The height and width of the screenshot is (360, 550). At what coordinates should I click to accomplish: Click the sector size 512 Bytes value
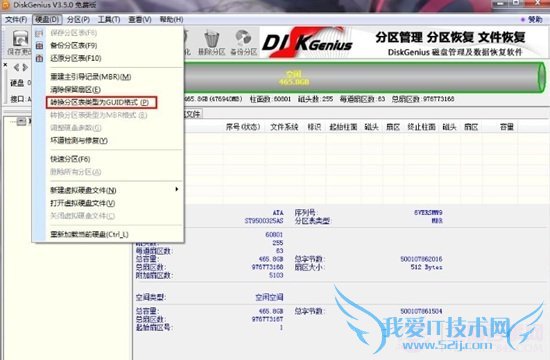point(427,267)
